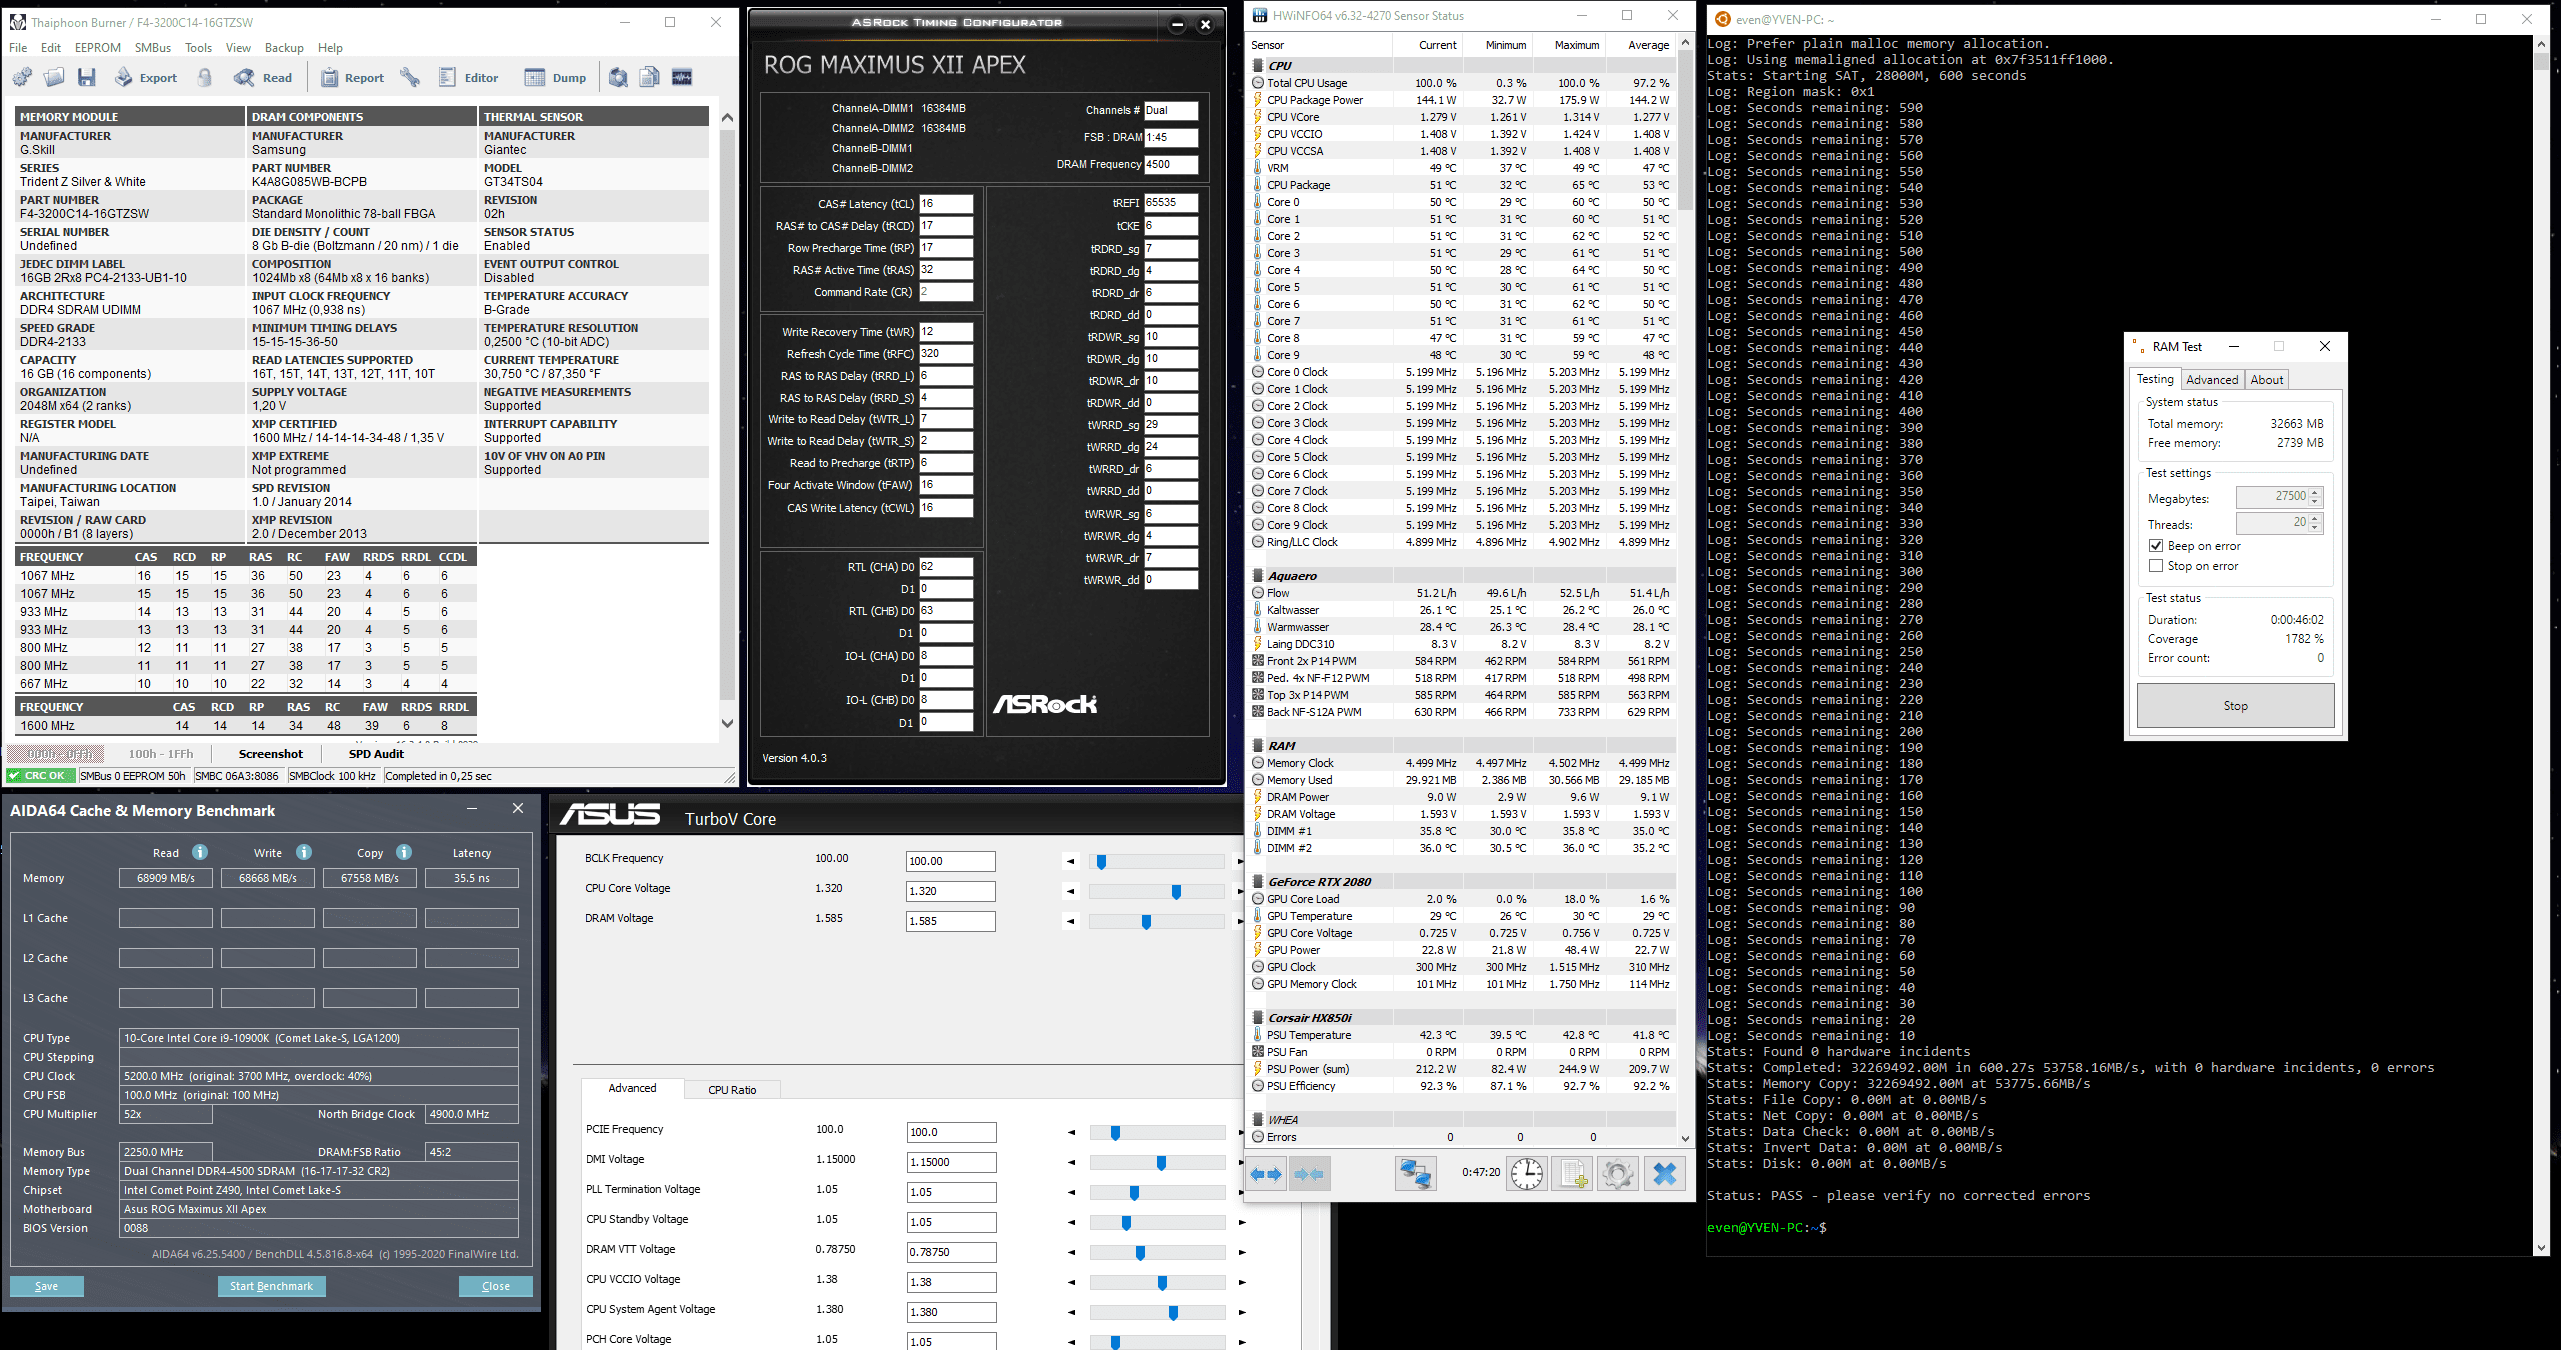The width and height of the screenshot is (2561, 1350).
Task: Collapse the CPU sensor group in HWiNFO
Action: (x=1258, y=66)
